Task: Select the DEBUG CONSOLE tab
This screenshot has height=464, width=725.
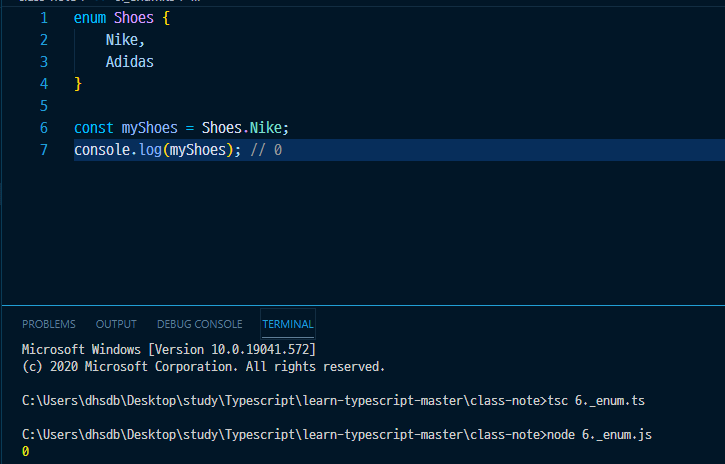Action: [x=199, y=324]
